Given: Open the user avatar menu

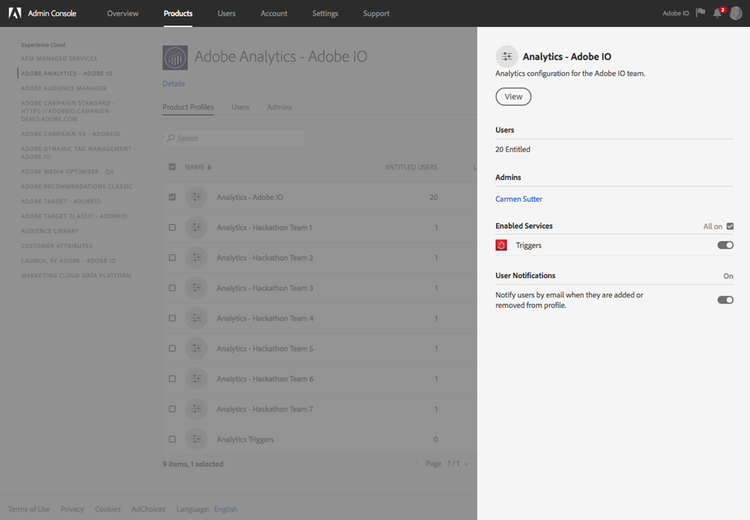Looking at the screenshot, I should click(736, 13).
